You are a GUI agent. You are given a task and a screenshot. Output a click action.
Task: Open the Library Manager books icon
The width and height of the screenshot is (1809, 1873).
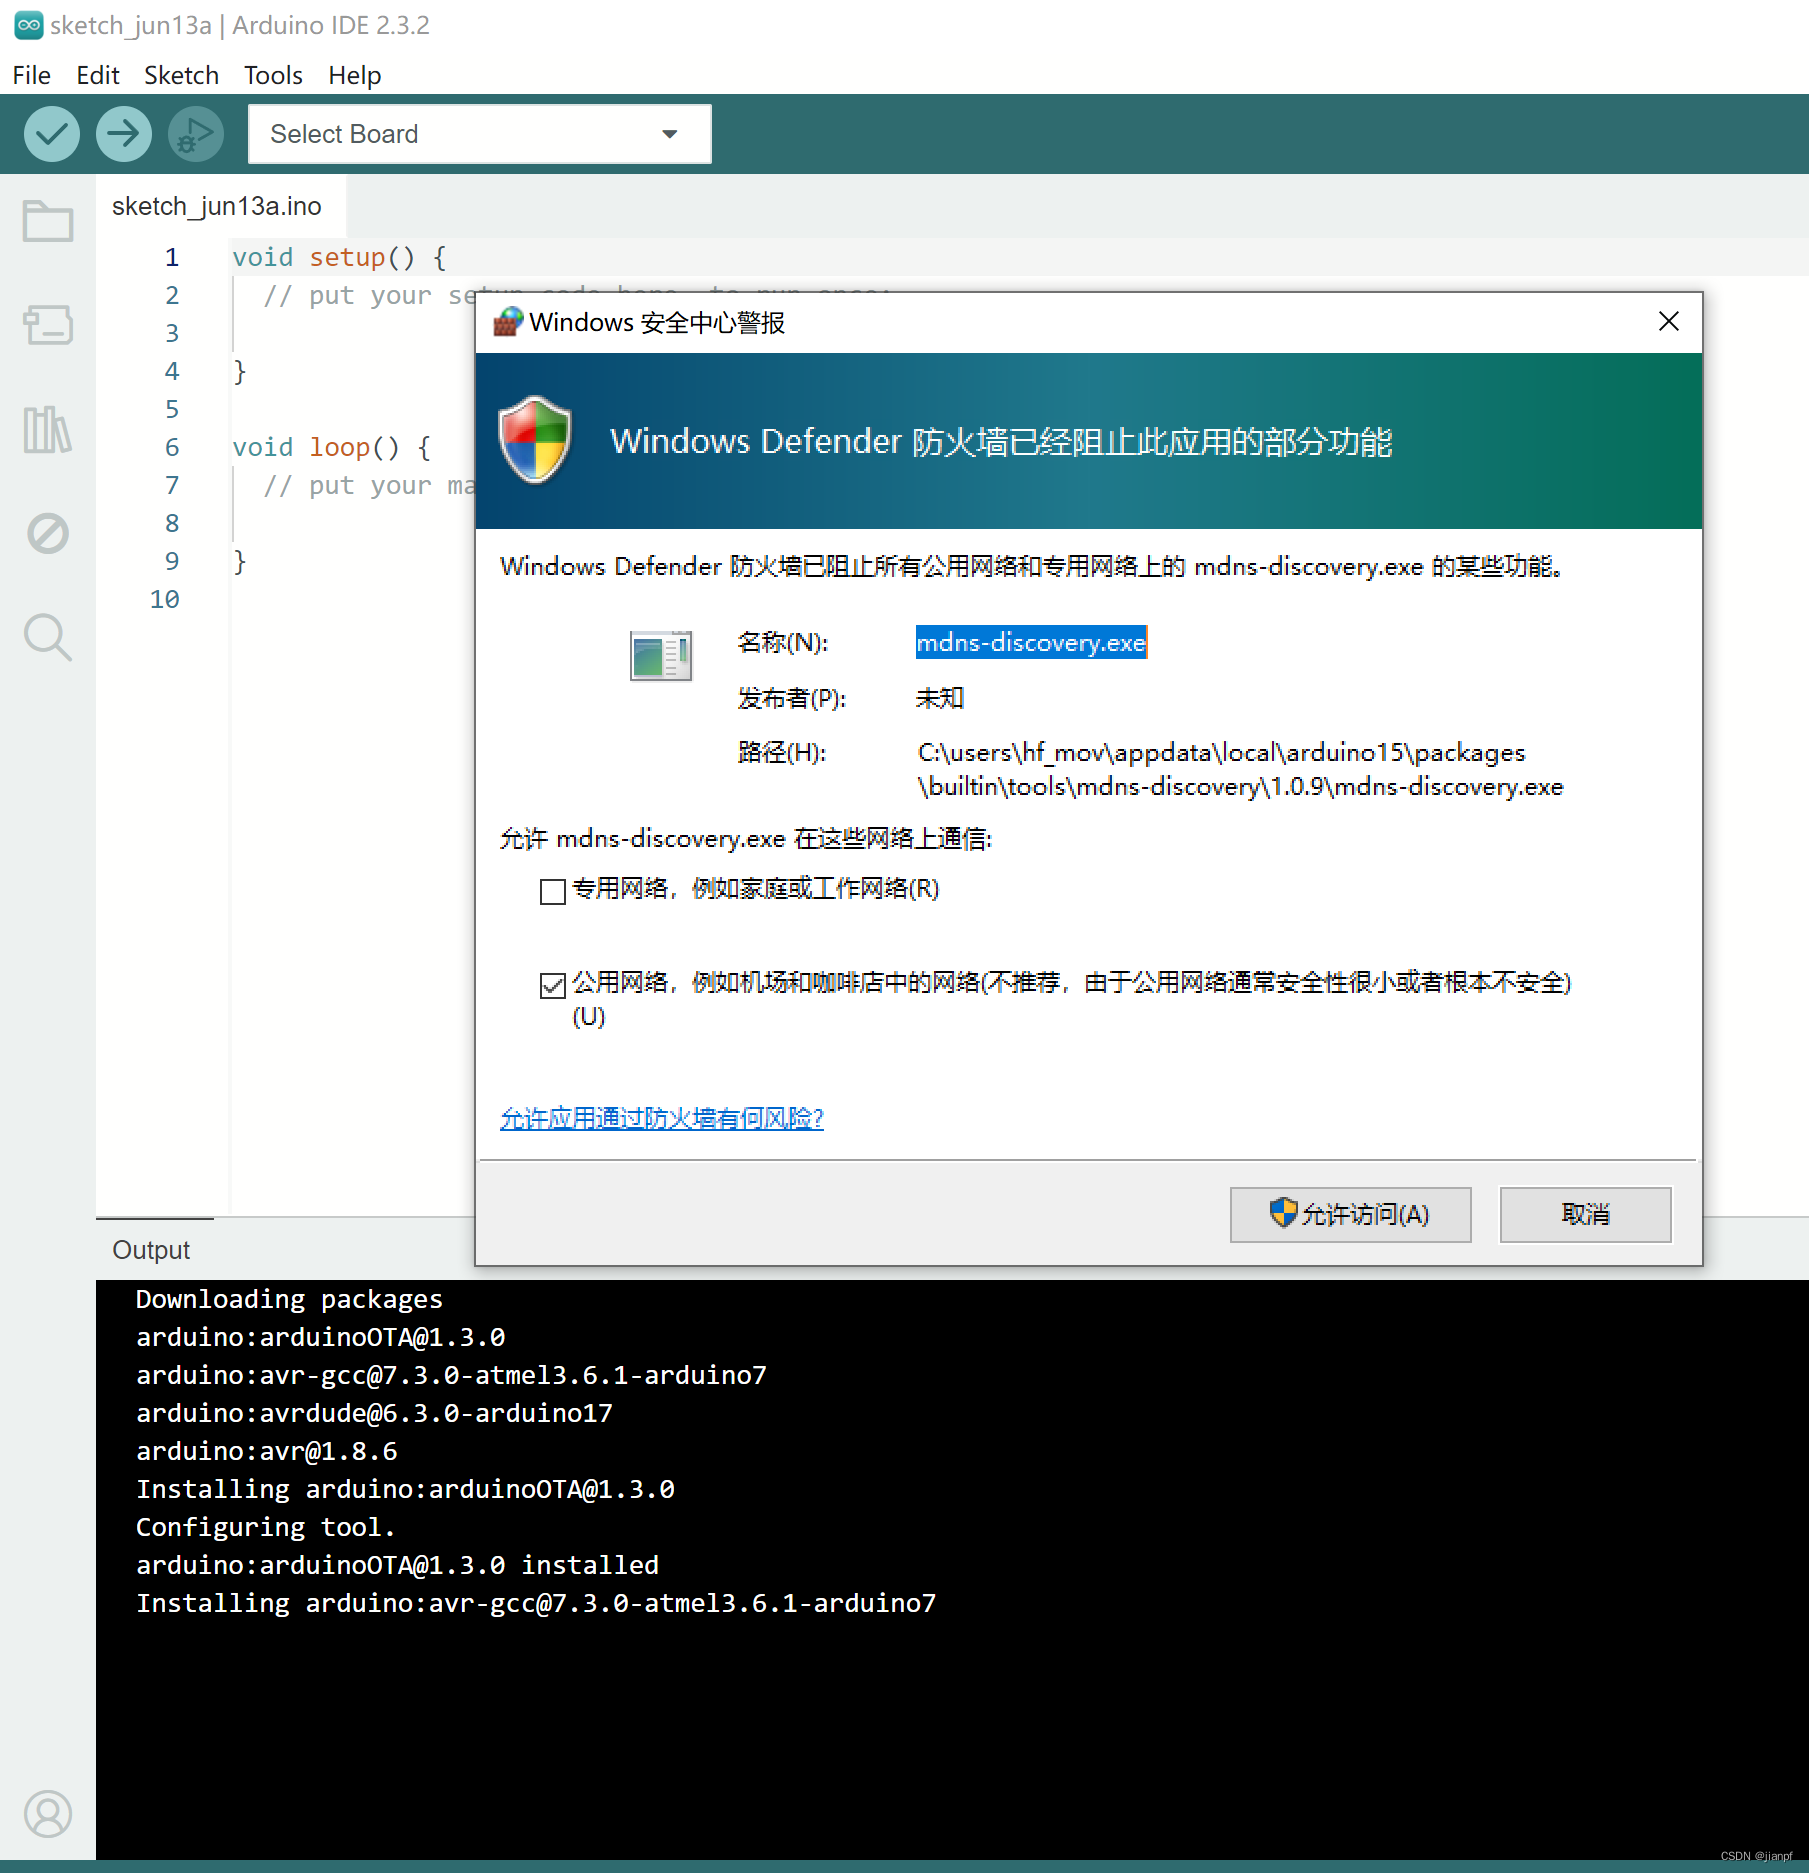tap(48, 430)
